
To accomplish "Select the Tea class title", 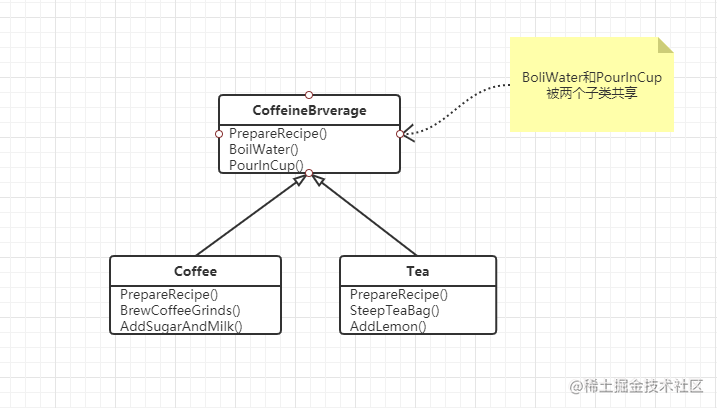I will [x=417, y=271].
